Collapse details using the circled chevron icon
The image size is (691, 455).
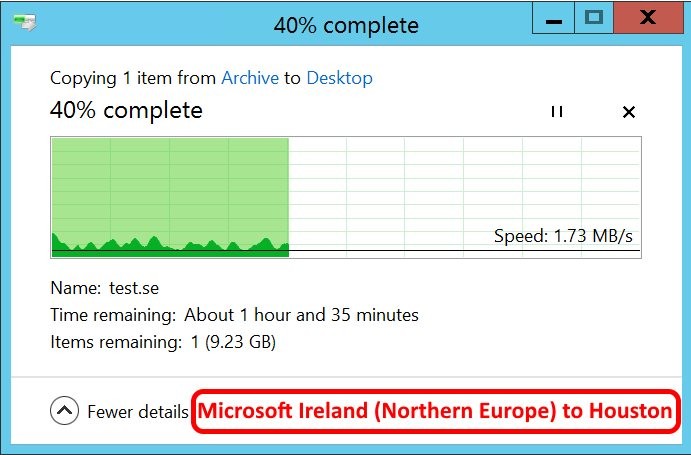64,410
